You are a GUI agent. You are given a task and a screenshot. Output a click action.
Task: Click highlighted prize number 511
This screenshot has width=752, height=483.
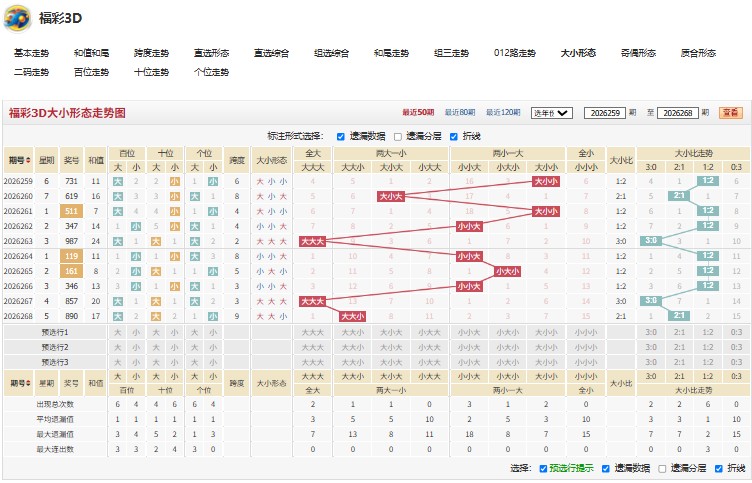coord(71,211)
